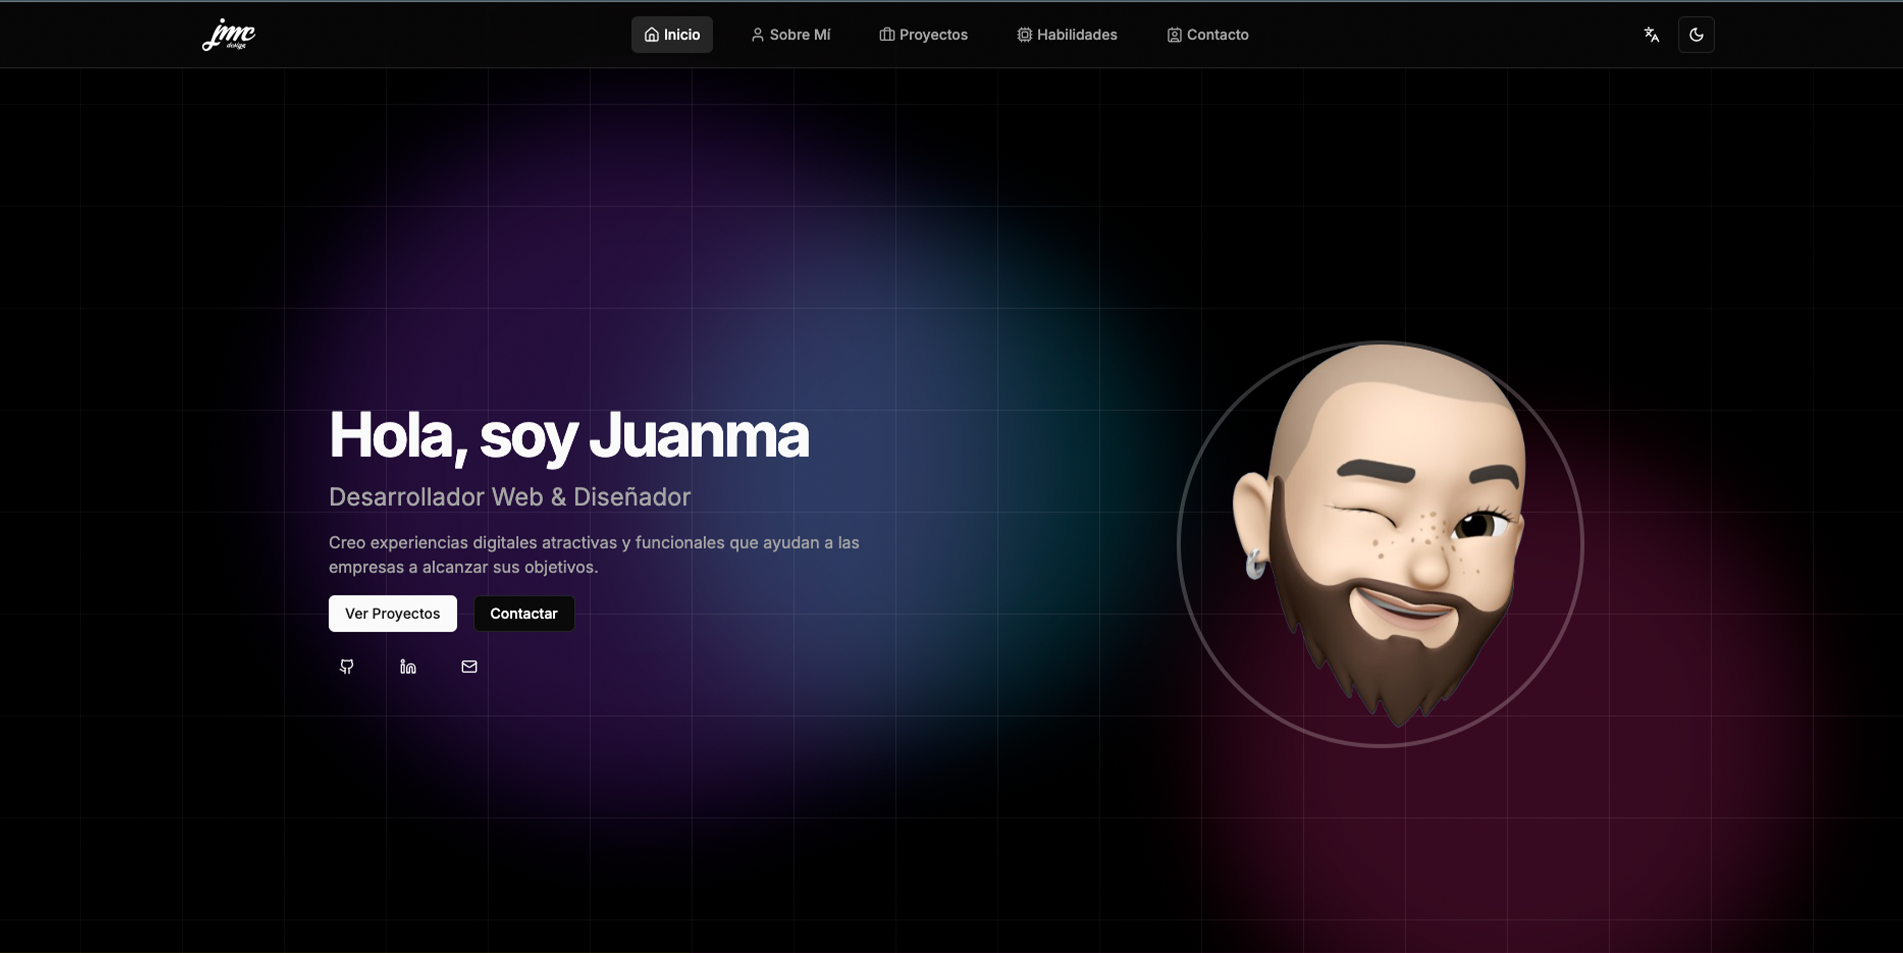Click the Memoji avatar picture
The height and width of the screenshot is (953, 1903).
1380,544
